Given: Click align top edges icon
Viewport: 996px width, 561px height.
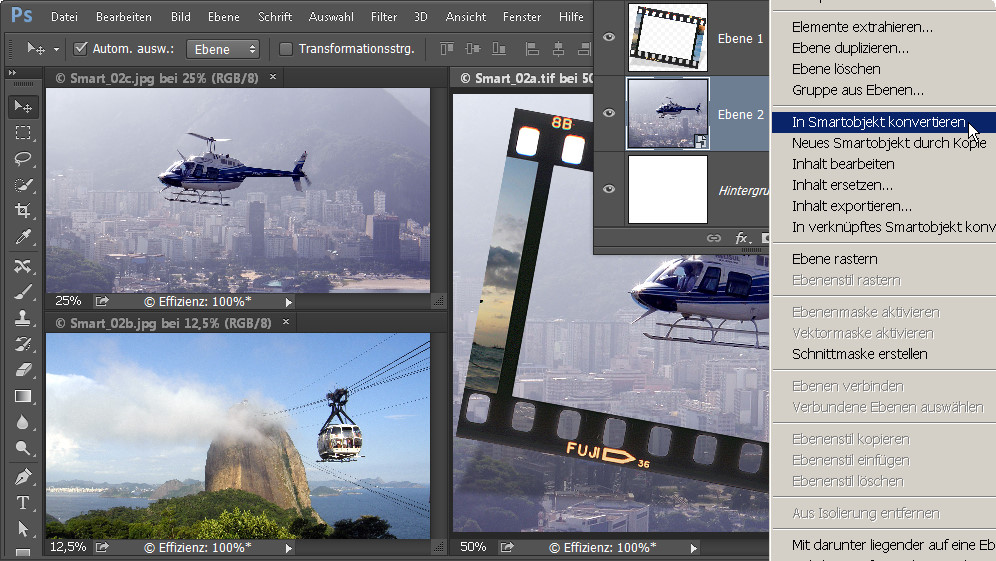Looking at the screenshot, I should pos(447,48).
